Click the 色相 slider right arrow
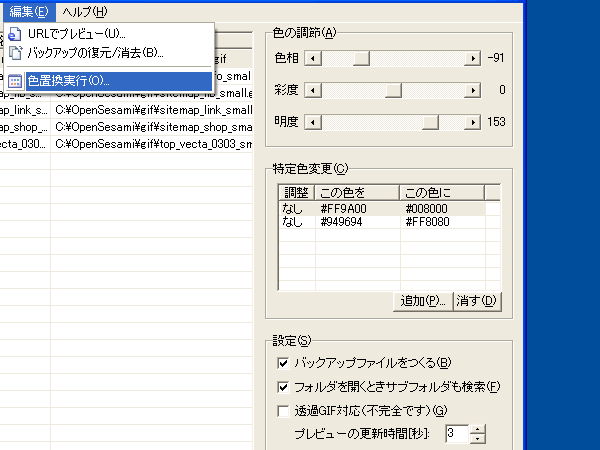This screenshot has width=600, height=450. coord(473,59)
